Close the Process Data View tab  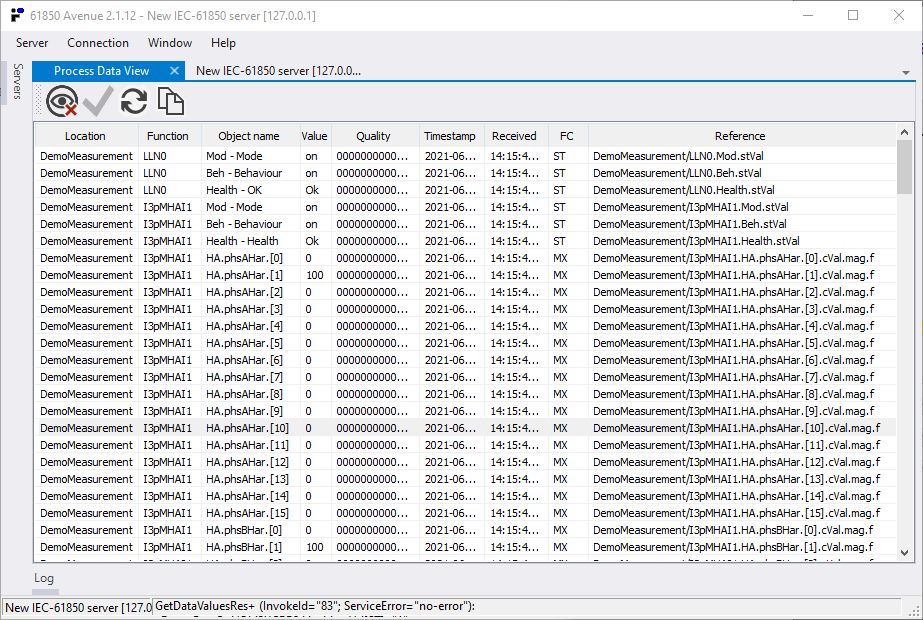click(x=174, y=71)
